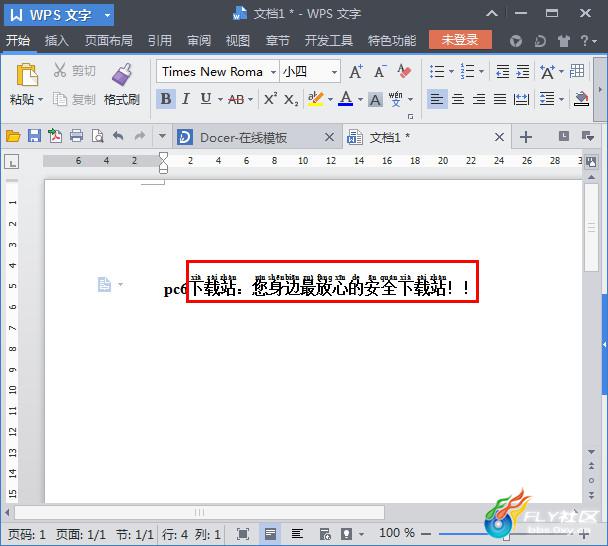The height and width of the screenshot is (546, 608).
Task: Open the 插入 ribbon tab
Action: pyautogui.click(x=57, y=40)
